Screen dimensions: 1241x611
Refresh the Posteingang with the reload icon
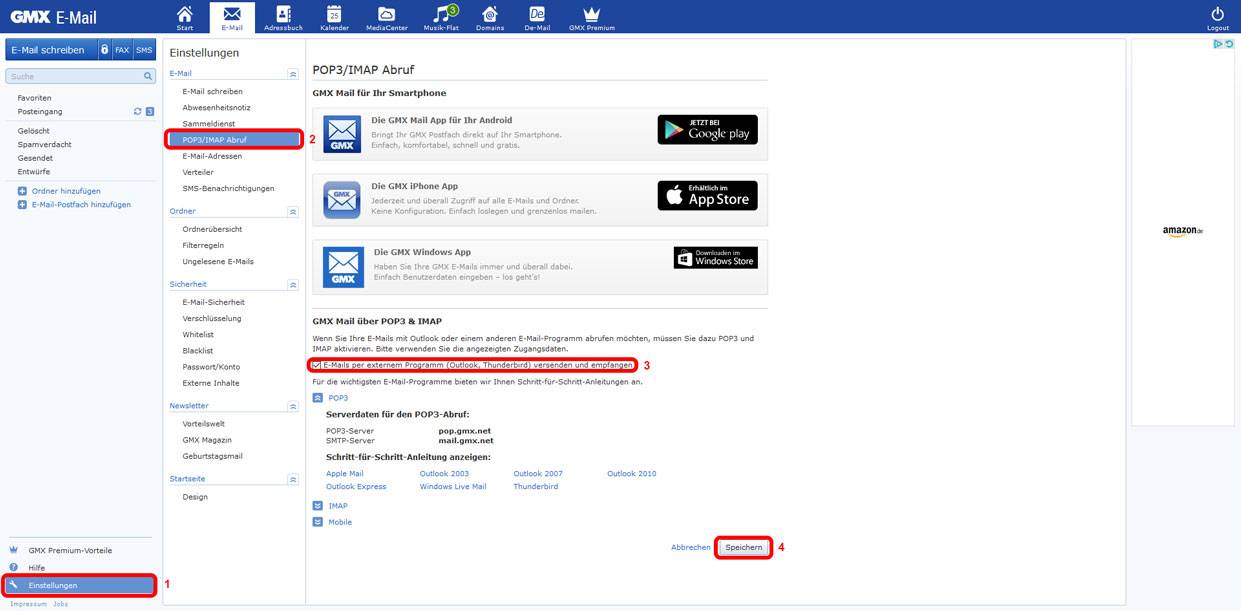coord(138,111)
